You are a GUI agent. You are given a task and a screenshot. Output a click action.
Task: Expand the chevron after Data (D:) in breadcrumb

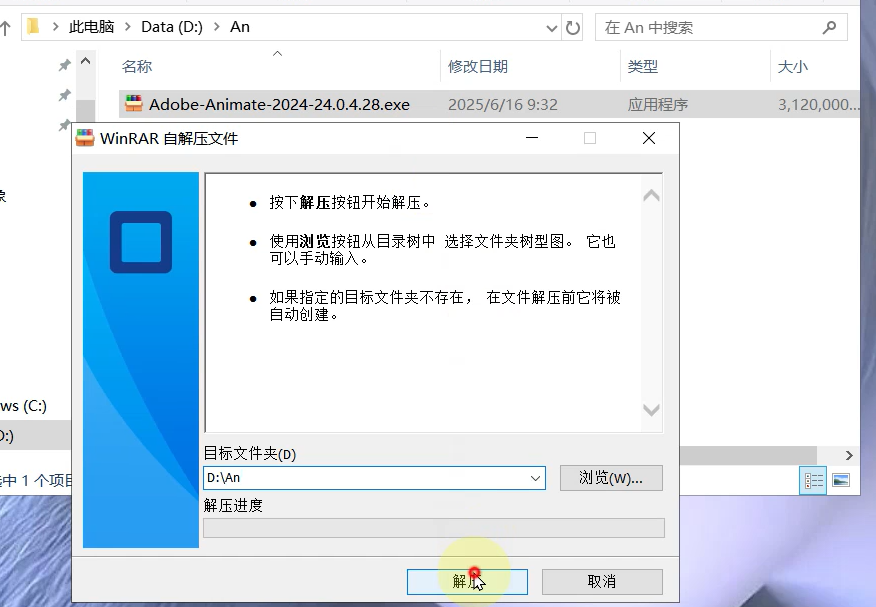[x=217, y=27]
